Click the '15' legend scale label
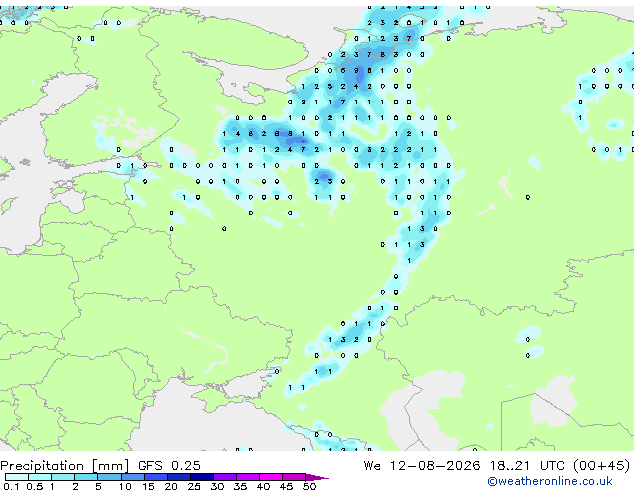Image resolution: width=634 pixels, height=490 pixels. pyautogui.click(x=148, y=486)
